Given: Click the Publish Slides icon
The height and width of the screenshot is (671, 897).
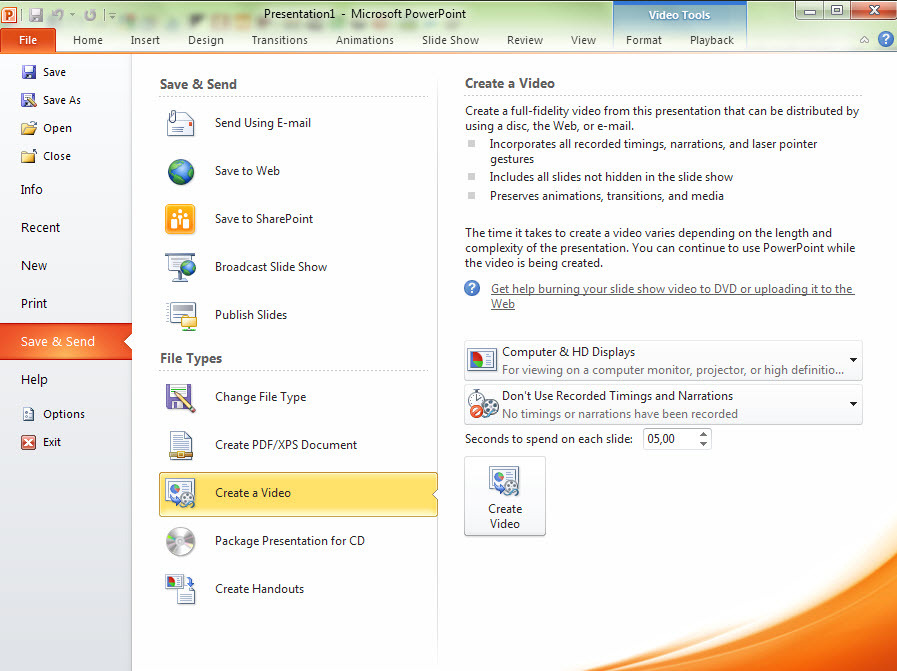Looking at the screenshot, I should click(x=181, y=316).
